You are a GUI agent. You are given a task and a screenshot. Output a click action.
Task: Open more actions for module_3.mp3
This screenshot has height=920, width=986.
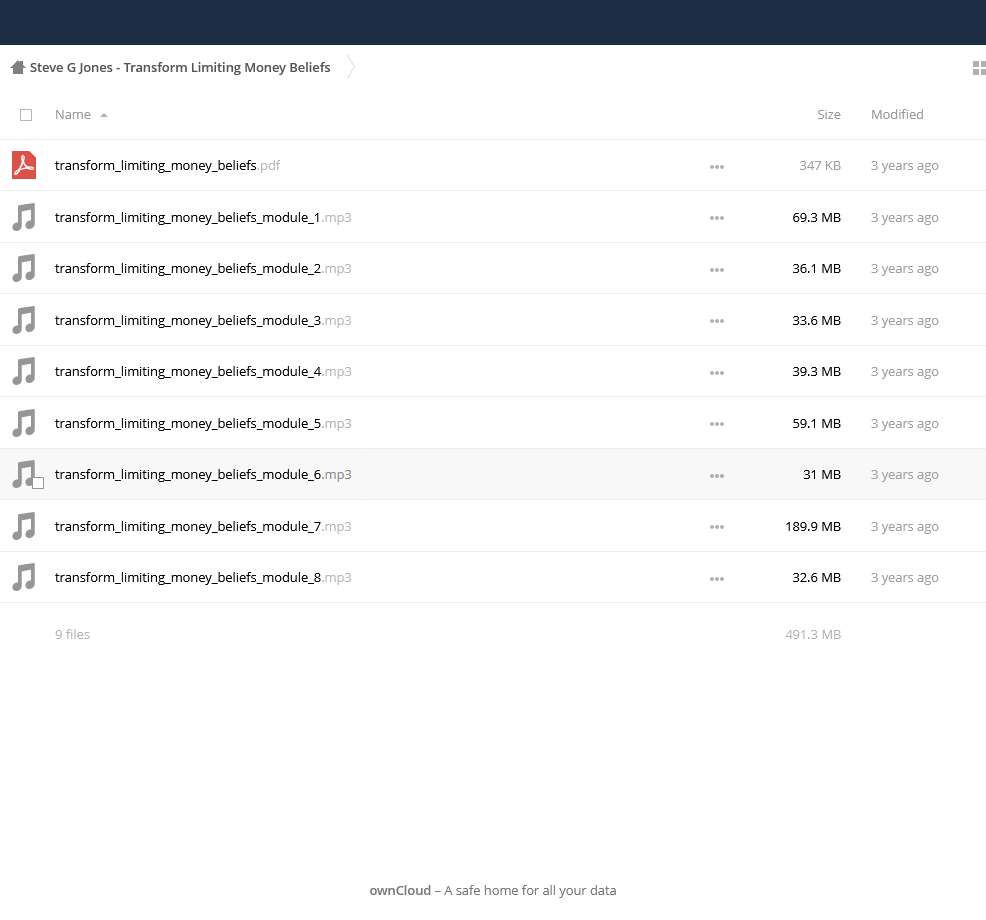point(717,321)
